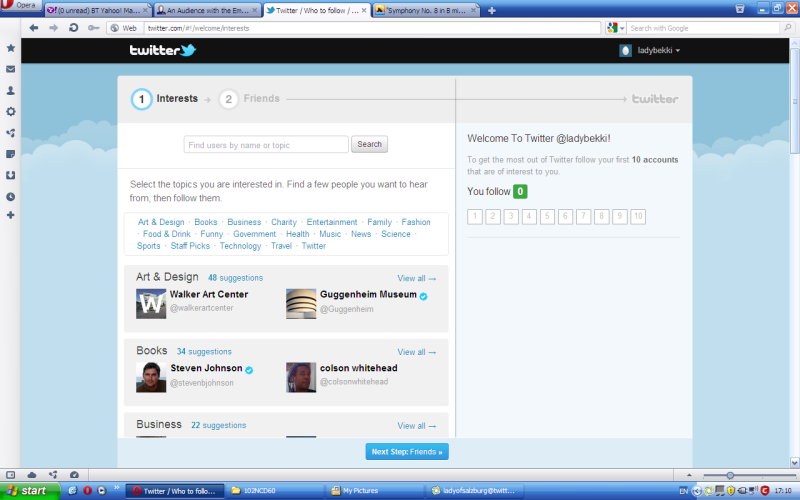
Task: Switch to the BT Yahoo! Mail tab
Action: 97,10
